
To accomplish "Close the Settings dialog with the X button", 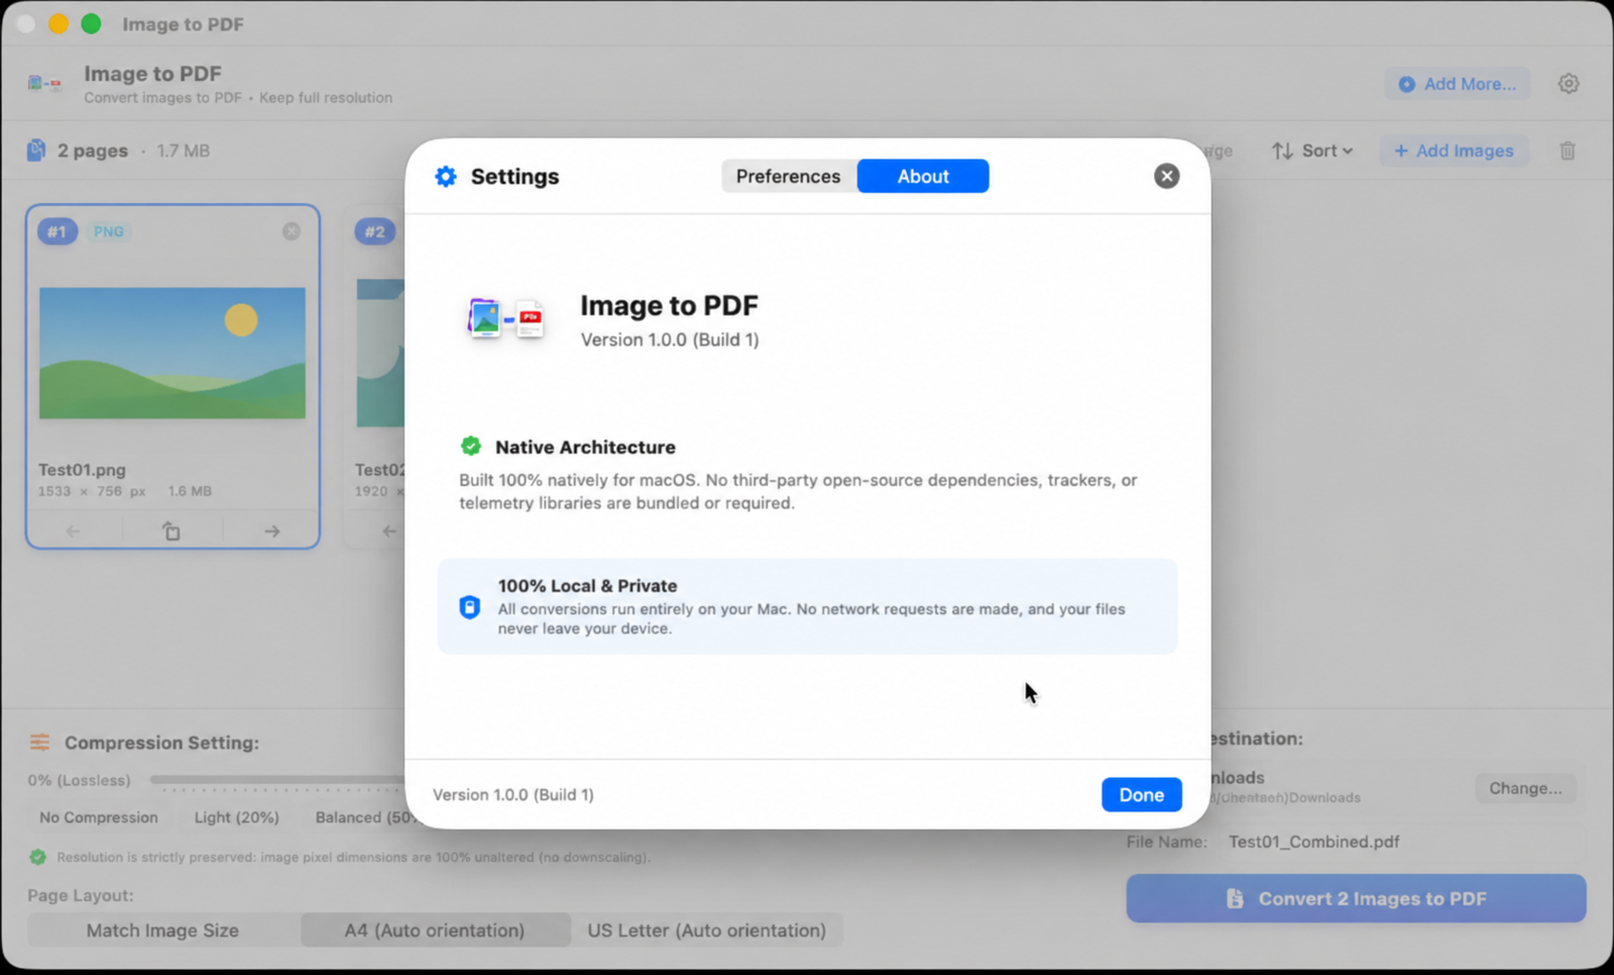I will pyautogui.click(x=1166, y=176).
